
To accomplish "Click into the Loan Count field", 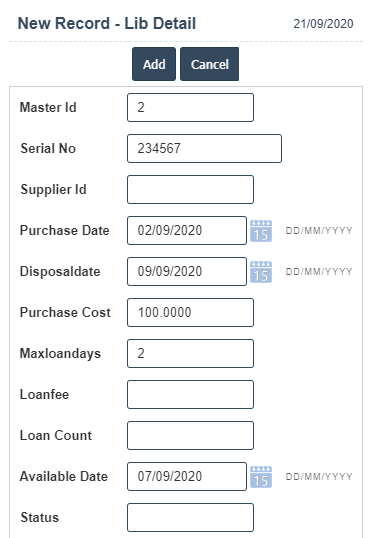I will tap(190, 435).
